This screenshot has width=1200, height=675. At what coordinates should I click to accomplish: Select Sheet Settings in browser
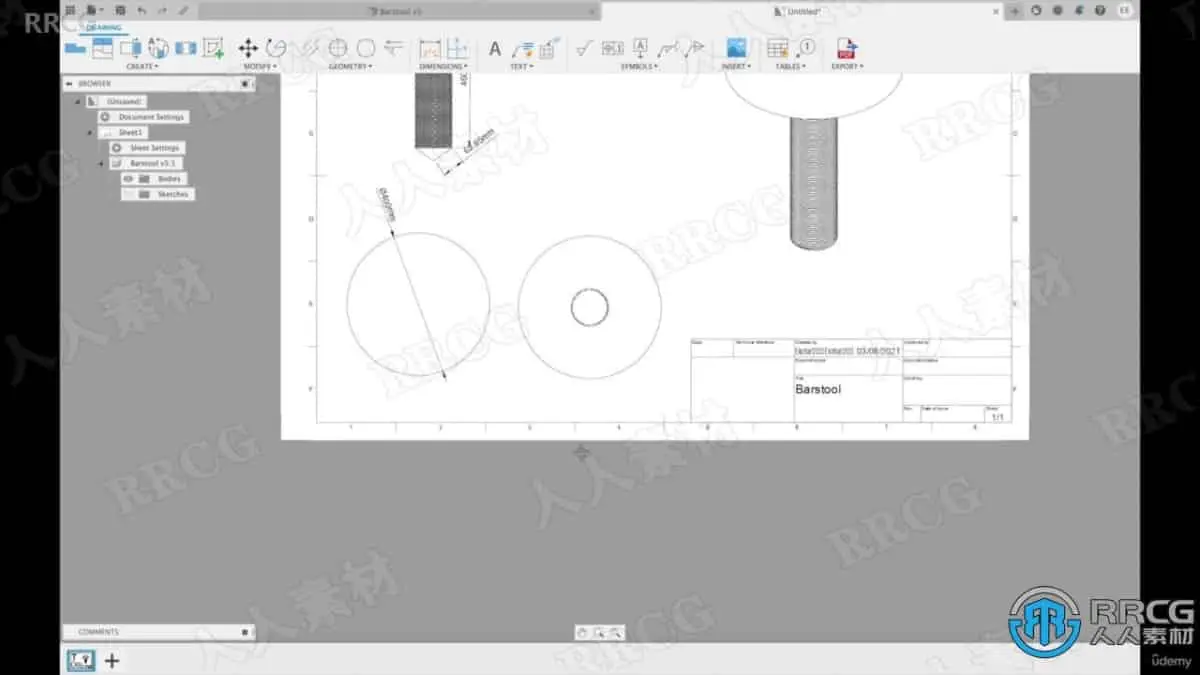pyautogui.click(x=147, y=148)
